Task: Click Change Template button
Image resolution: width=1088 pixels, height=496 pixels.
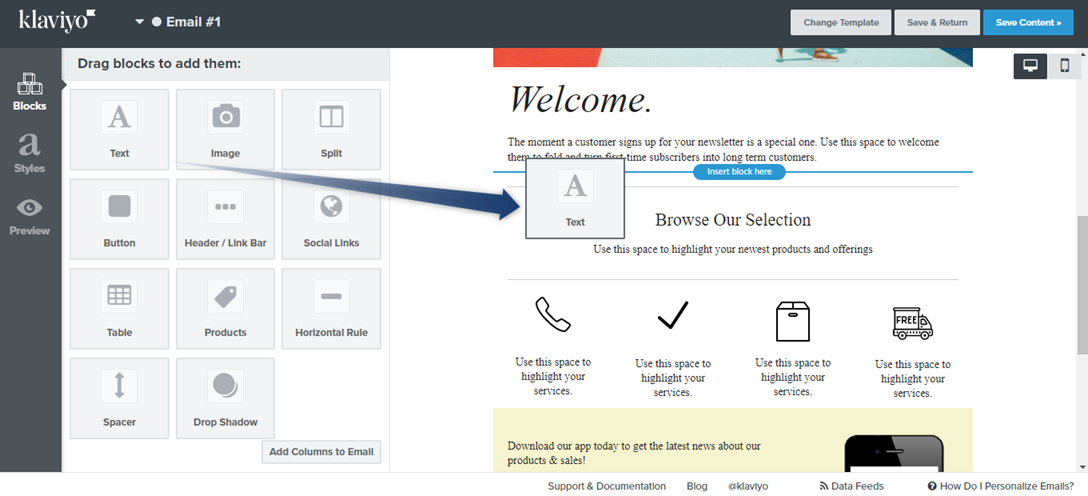Action: [841, 22]
